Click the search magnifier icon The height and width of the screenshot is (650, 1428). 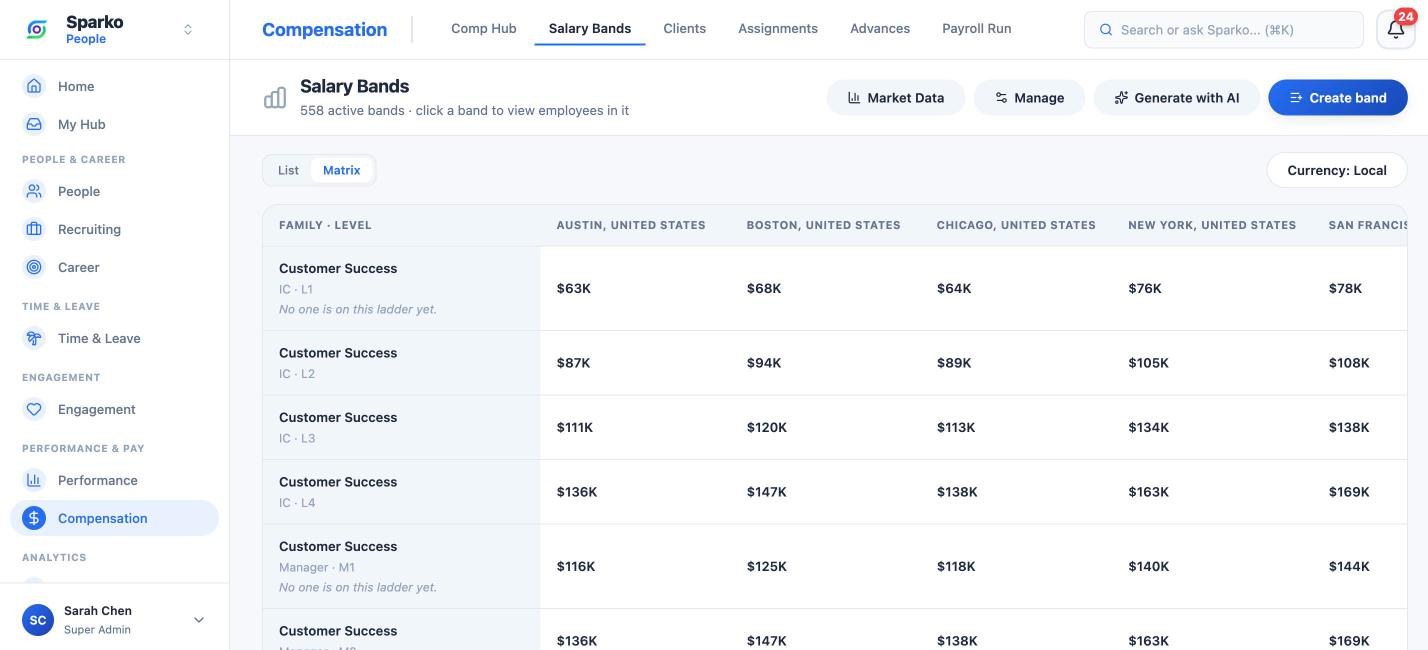coord(1106,30)
